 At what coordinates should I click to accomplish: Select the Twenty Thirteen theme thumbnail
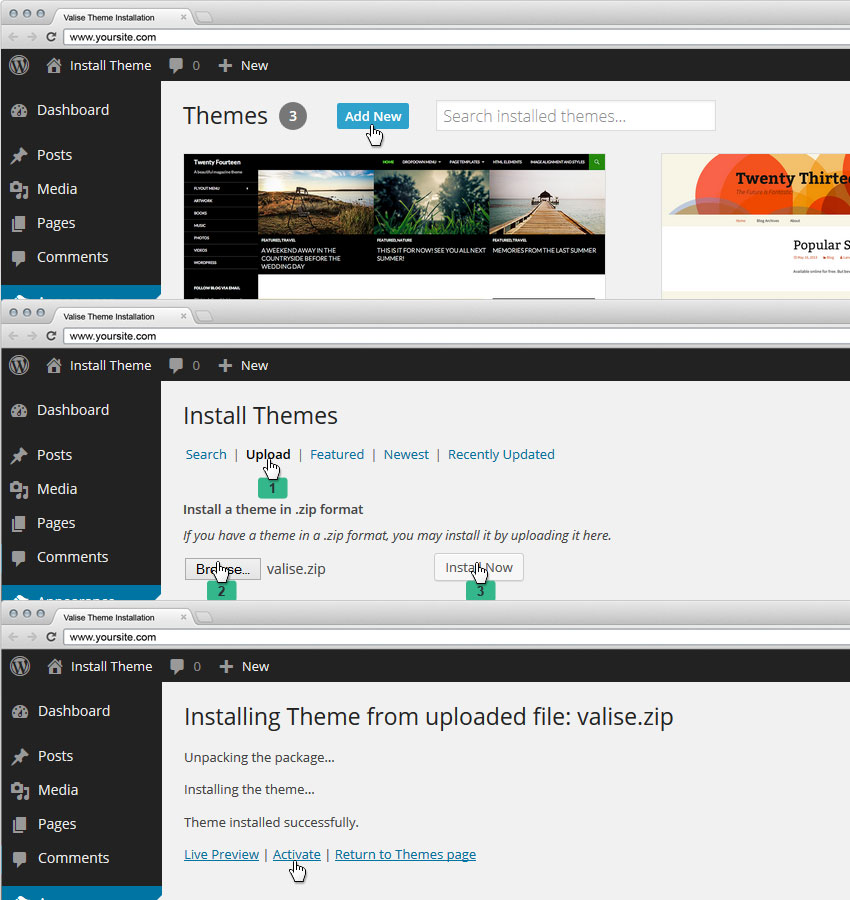[755, 226]
